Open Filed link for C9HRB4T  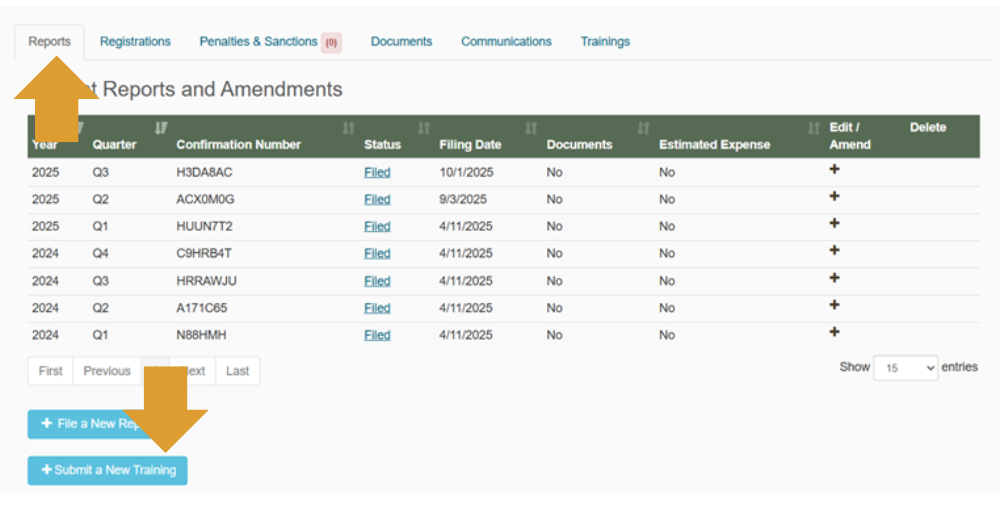(x=377, y=253)
